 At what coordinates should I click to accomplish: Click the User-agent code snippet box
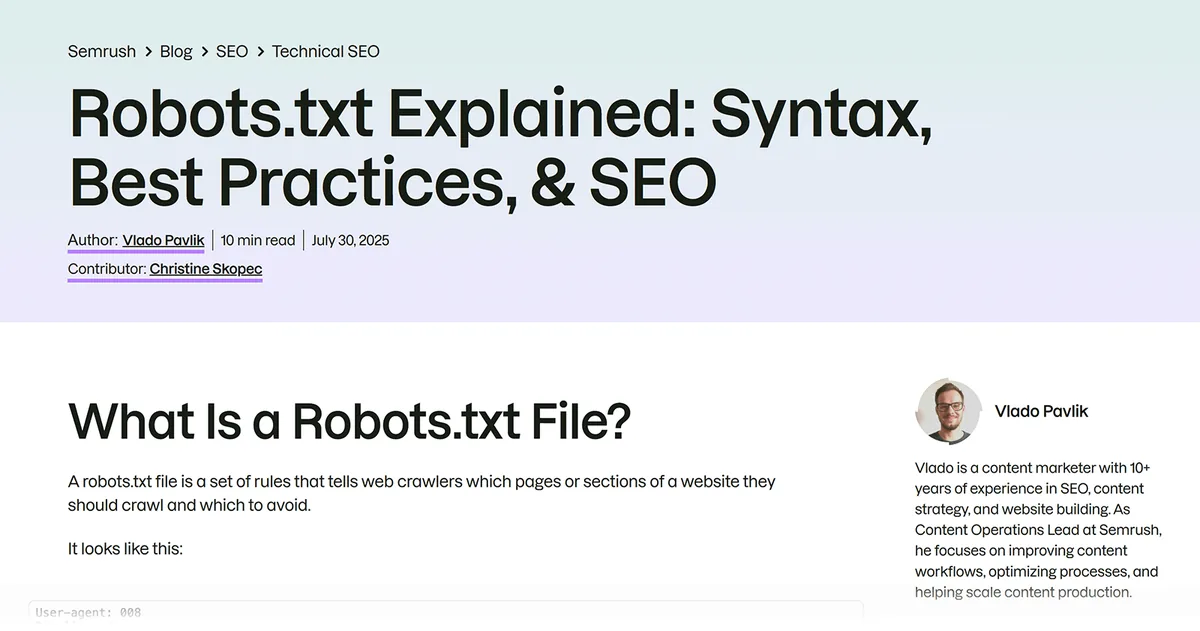point(446,613)
